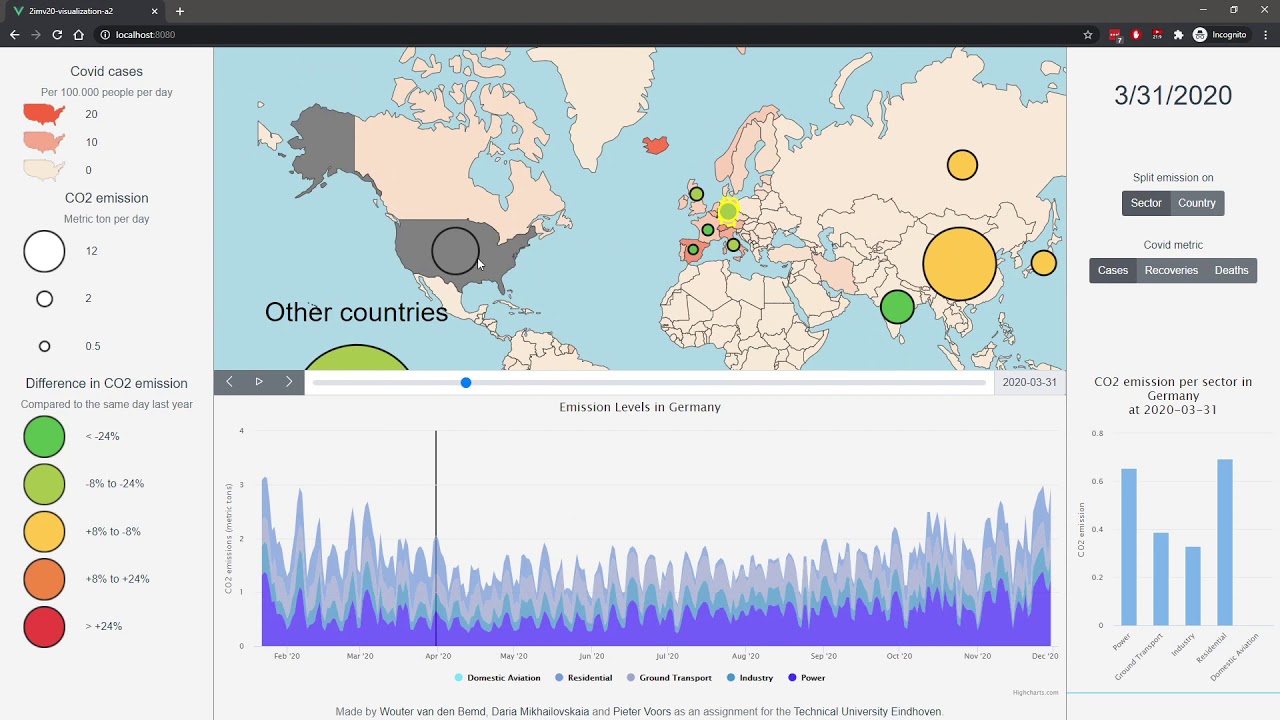
Task: Click the red greater than +24% legend swatch
Action: click(x=44, y=627)
